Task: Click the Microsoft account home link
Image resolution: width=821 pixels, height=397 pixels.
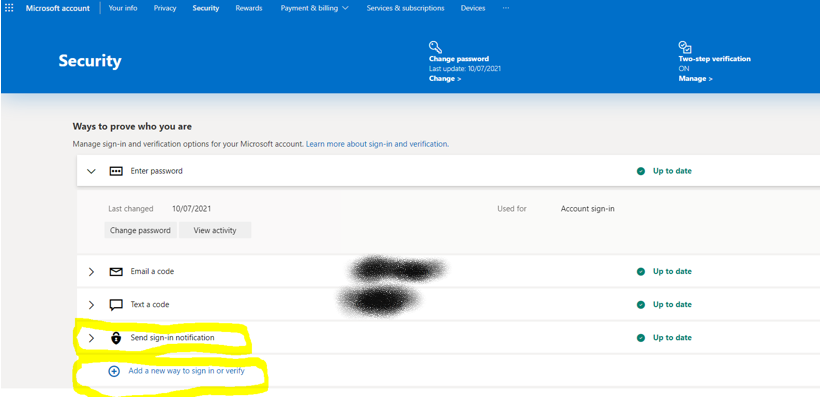Action: pos(58,8)
